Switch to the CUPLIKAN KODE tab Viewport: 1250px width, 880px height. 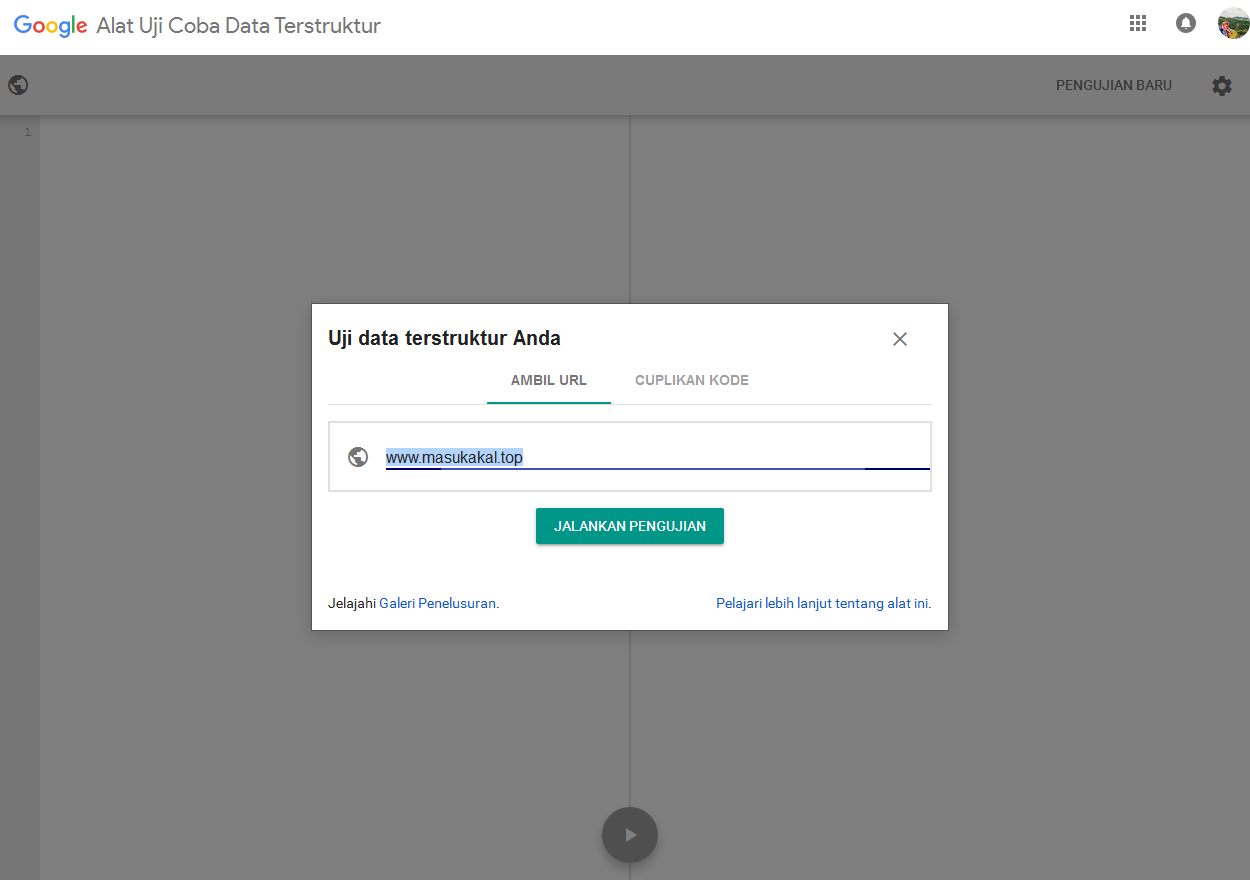pyautogui.click(x=692, y=381)
